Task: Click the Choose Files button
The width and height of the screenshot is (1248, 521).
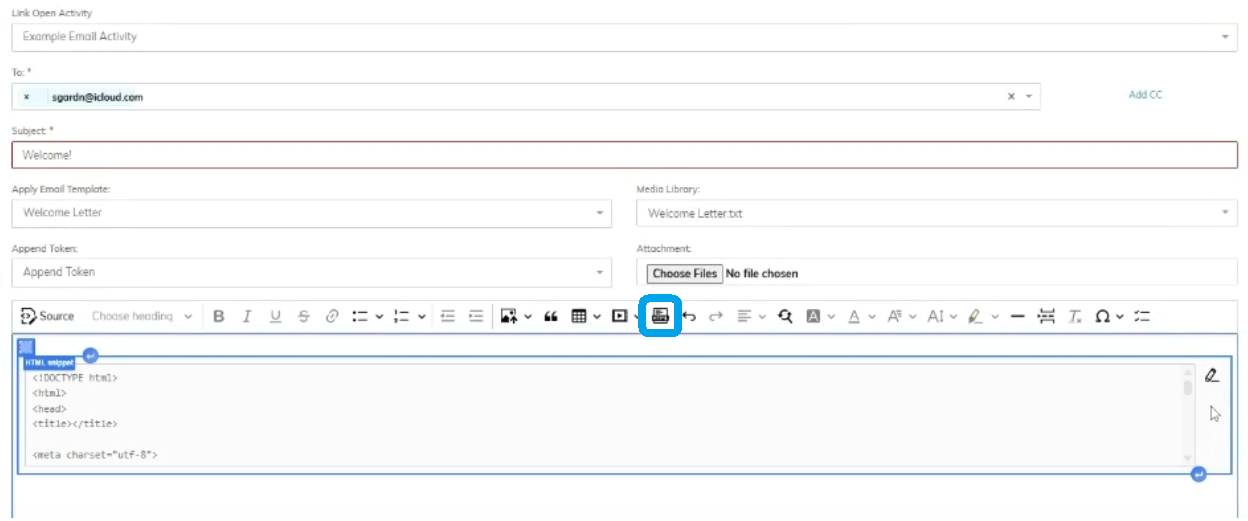Action: click(685, 273)
